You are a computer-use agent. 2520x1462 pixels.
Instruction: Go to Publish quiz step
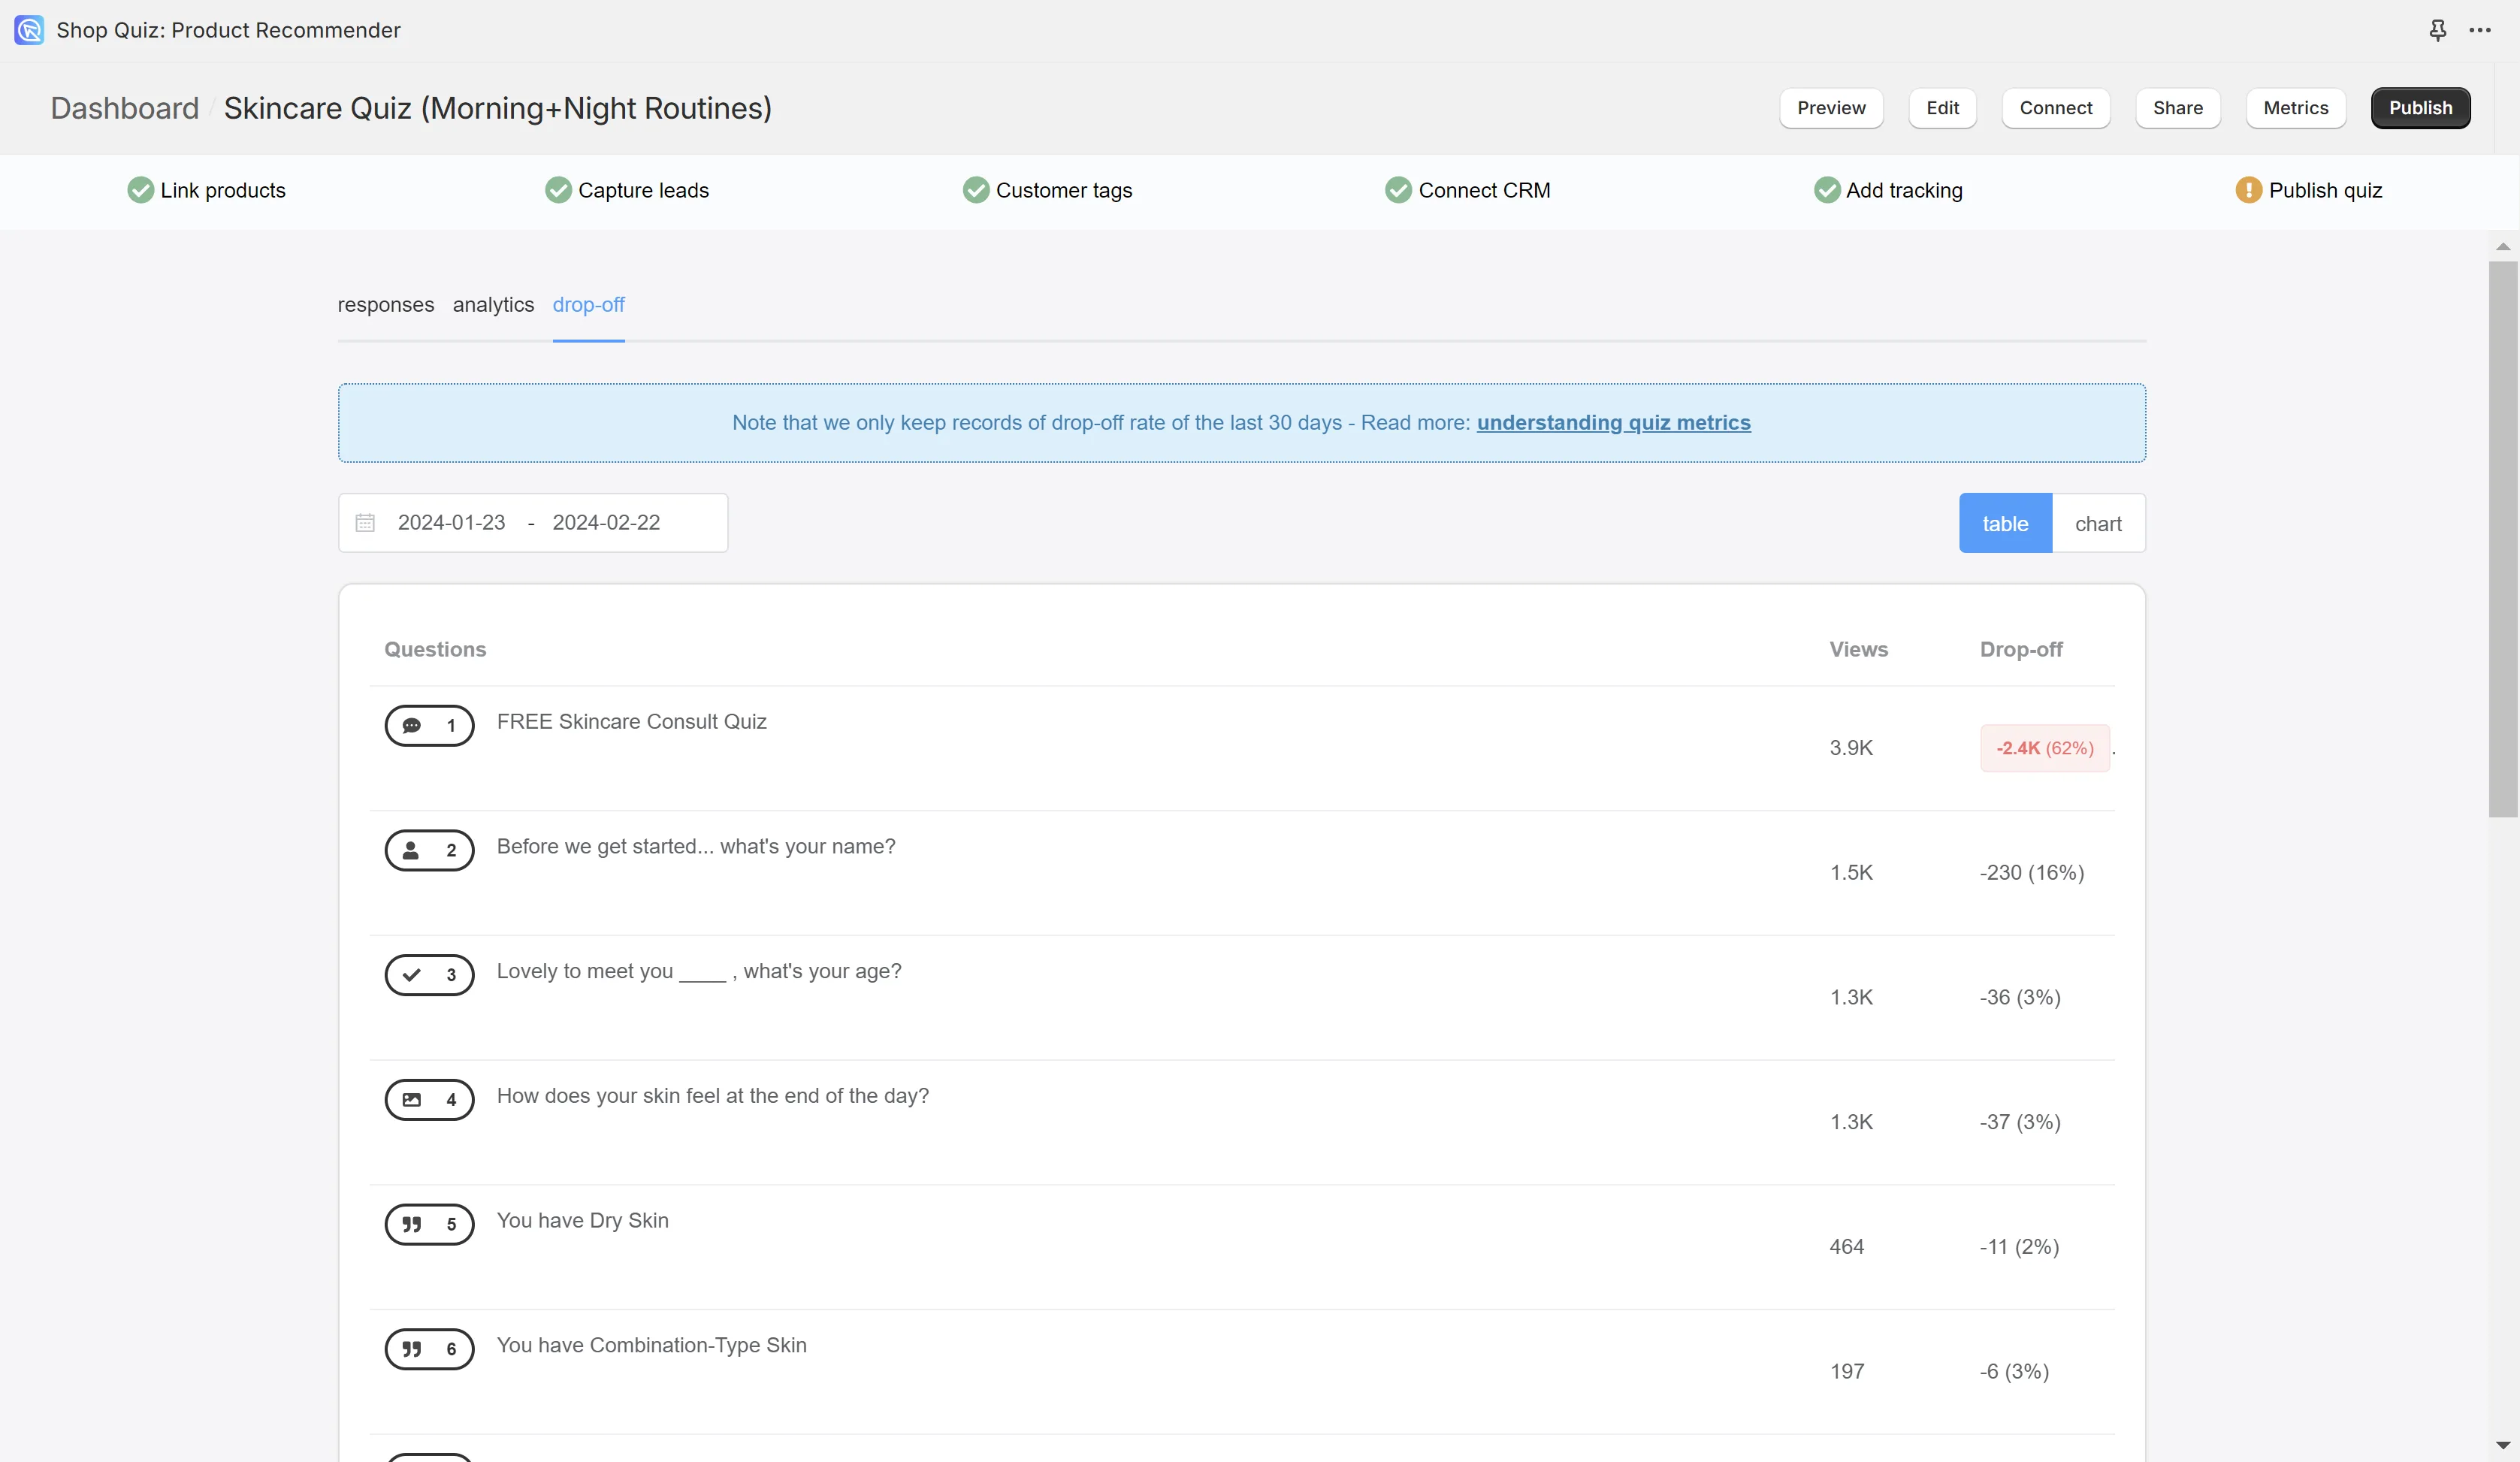pyautogui.click(x=2310, y=190)
